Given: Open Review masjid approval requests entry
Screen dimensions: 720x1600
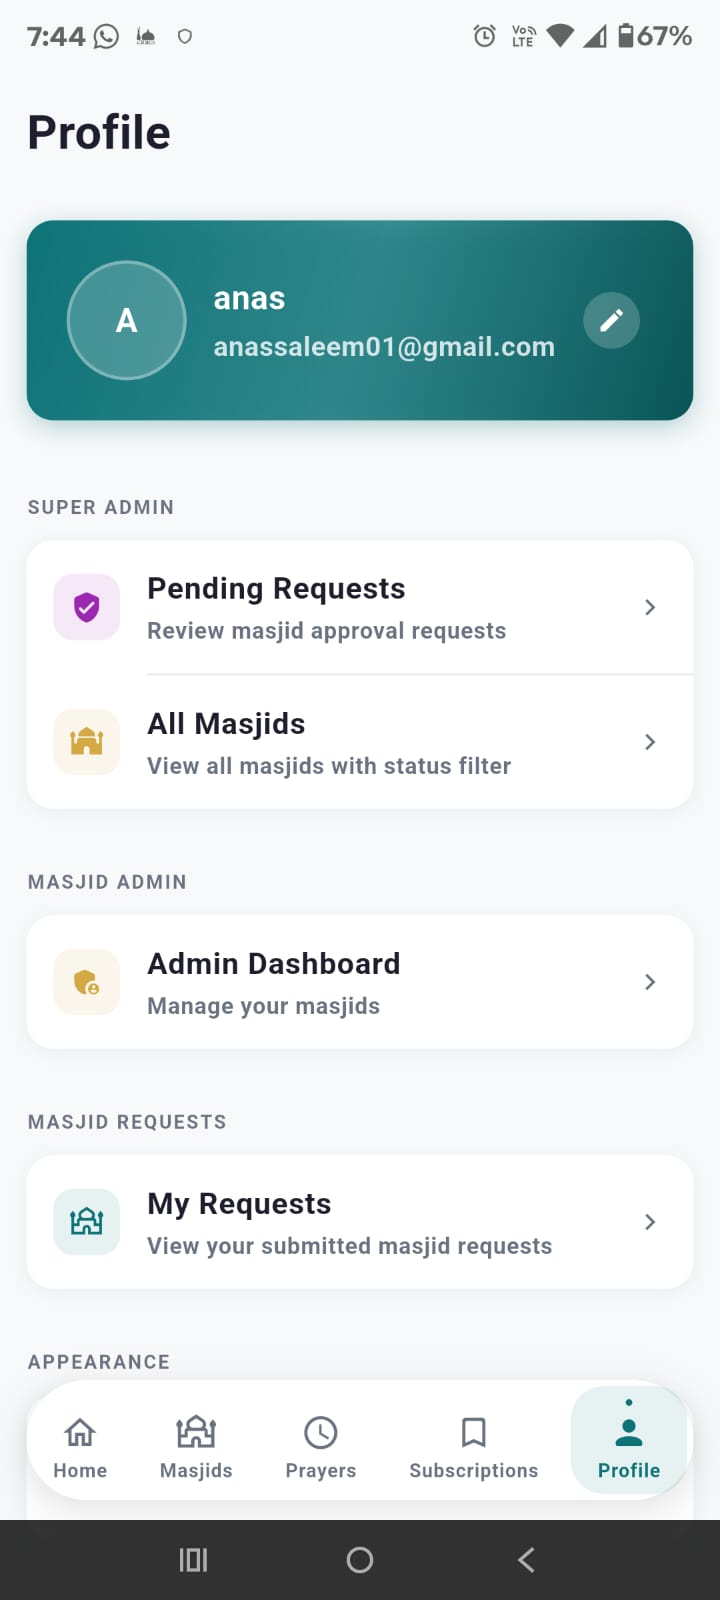Looking at the screenshot, I should 326,631.
